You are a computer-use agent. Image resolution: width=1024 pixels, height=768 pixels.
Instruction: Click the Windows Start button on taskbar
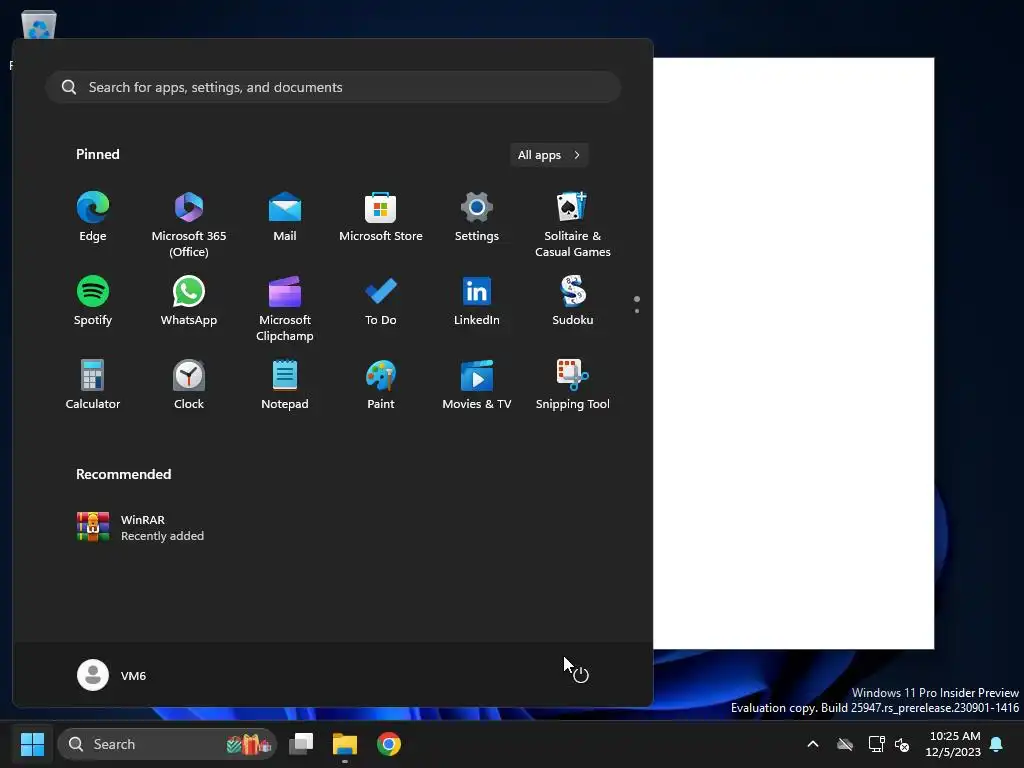[x=32, y=744]
